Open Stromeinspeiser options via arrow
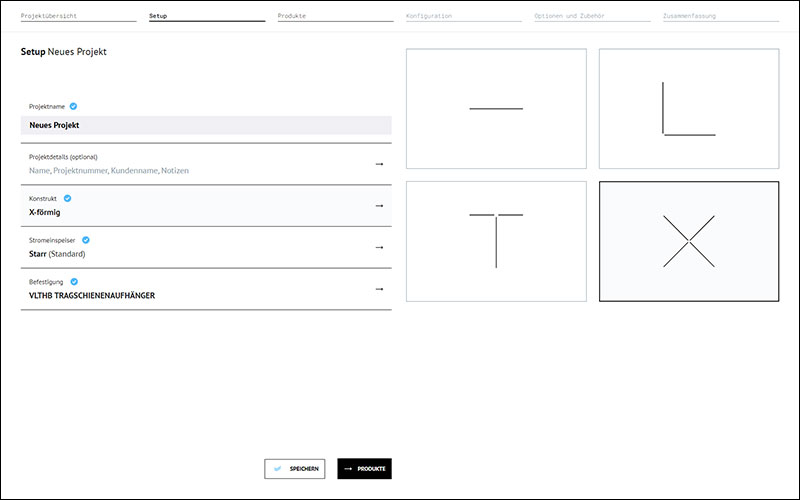 pyautogui.click(x=379, y=247)
